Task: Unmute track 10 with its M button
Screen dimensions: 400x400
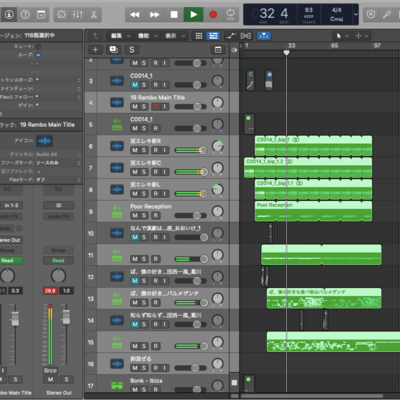Action: point(135,237)
